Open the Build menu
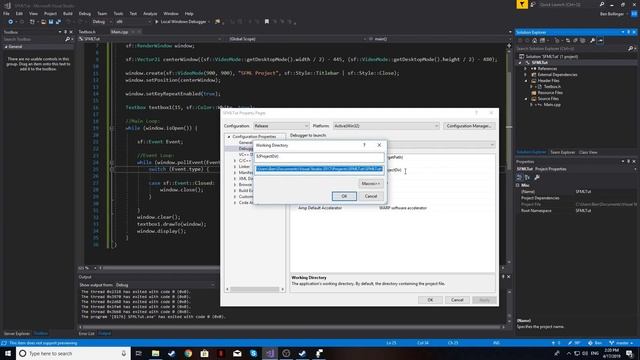The height and width of the screenshot is (360, 640). pyautogui.click(x=68, y=13)
